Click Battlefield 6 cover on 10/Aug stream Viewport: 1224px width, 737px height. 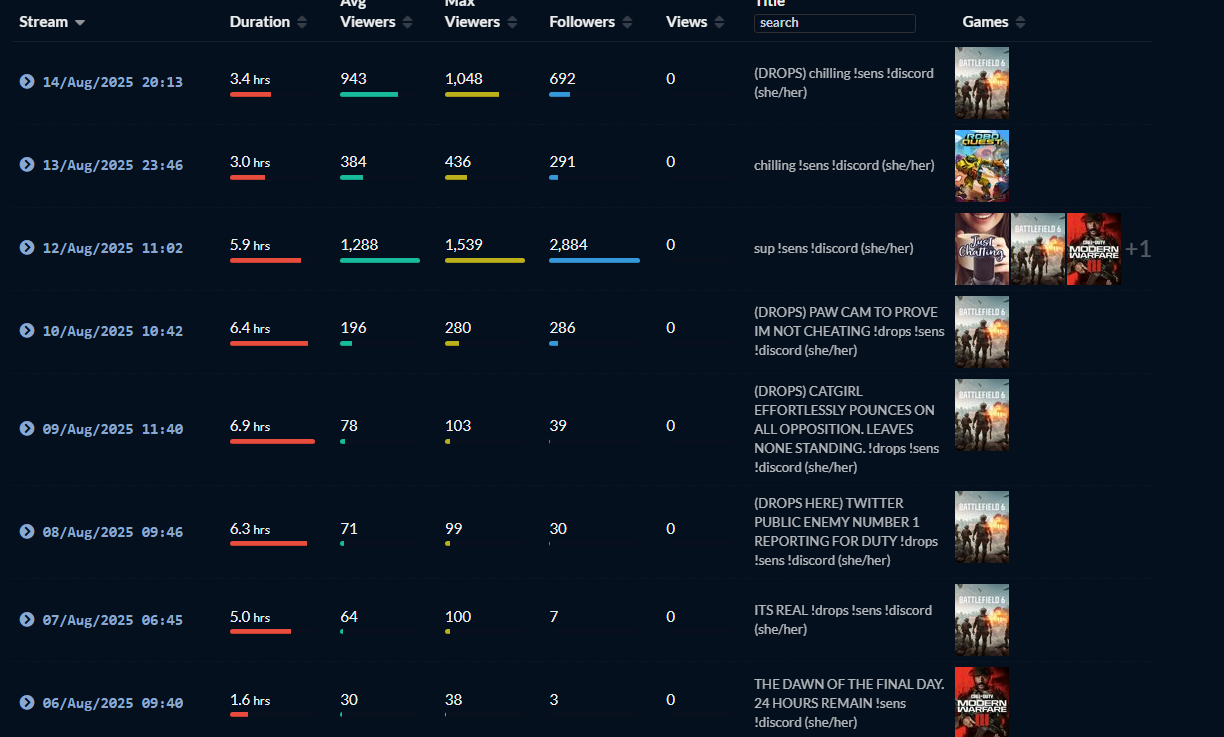982,332
